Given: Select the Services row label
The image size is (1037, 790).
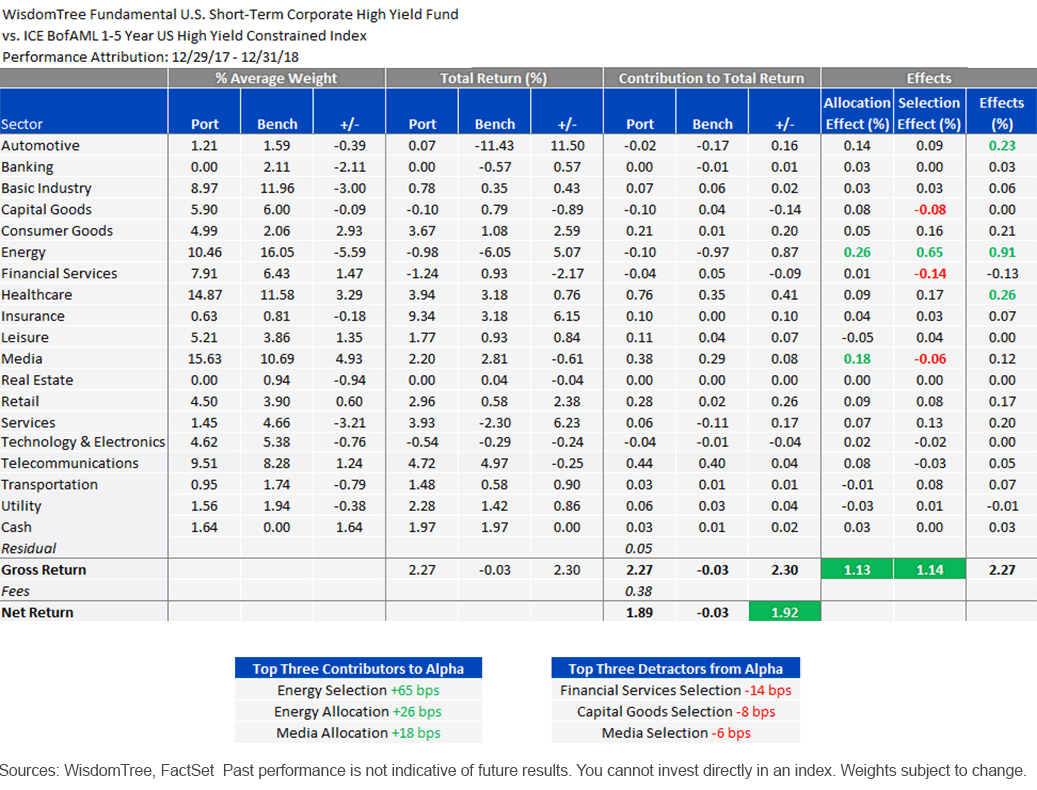Looking at the screenshot, I should tap(28, 422).
